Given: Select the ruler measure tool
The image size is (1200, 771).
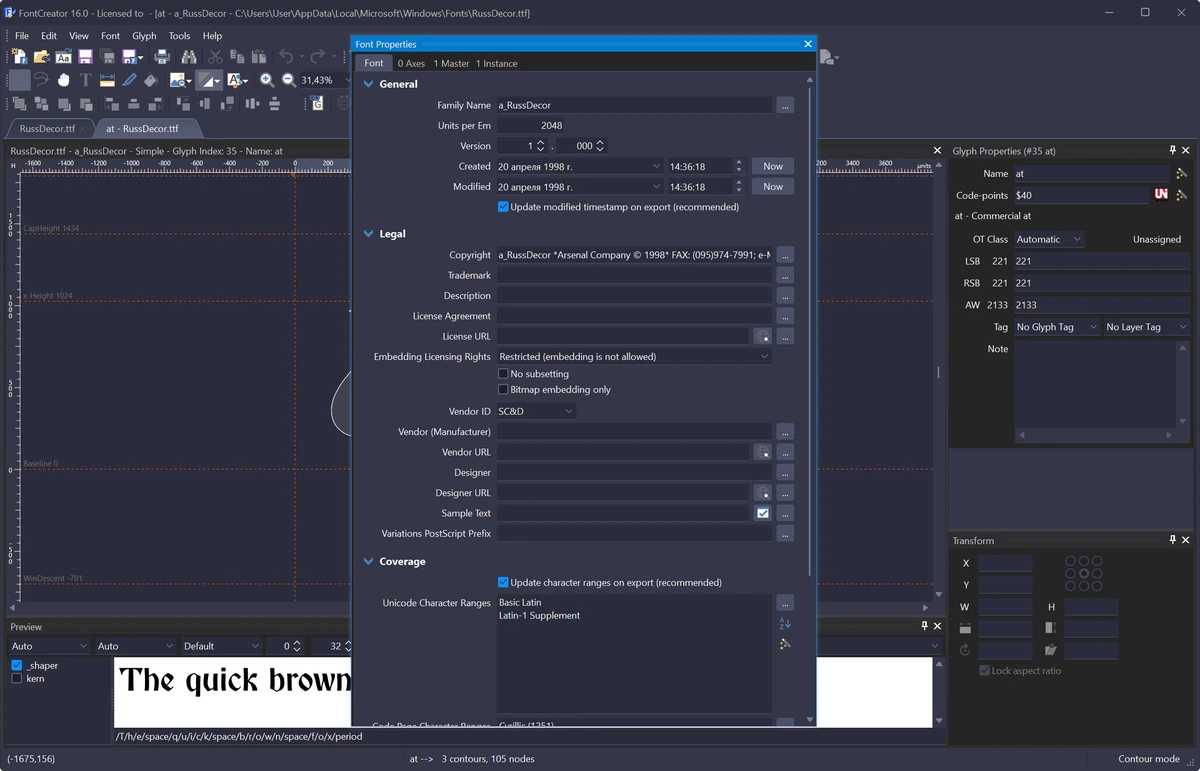Looking at the screenshot, I should [x=107, y=80].
